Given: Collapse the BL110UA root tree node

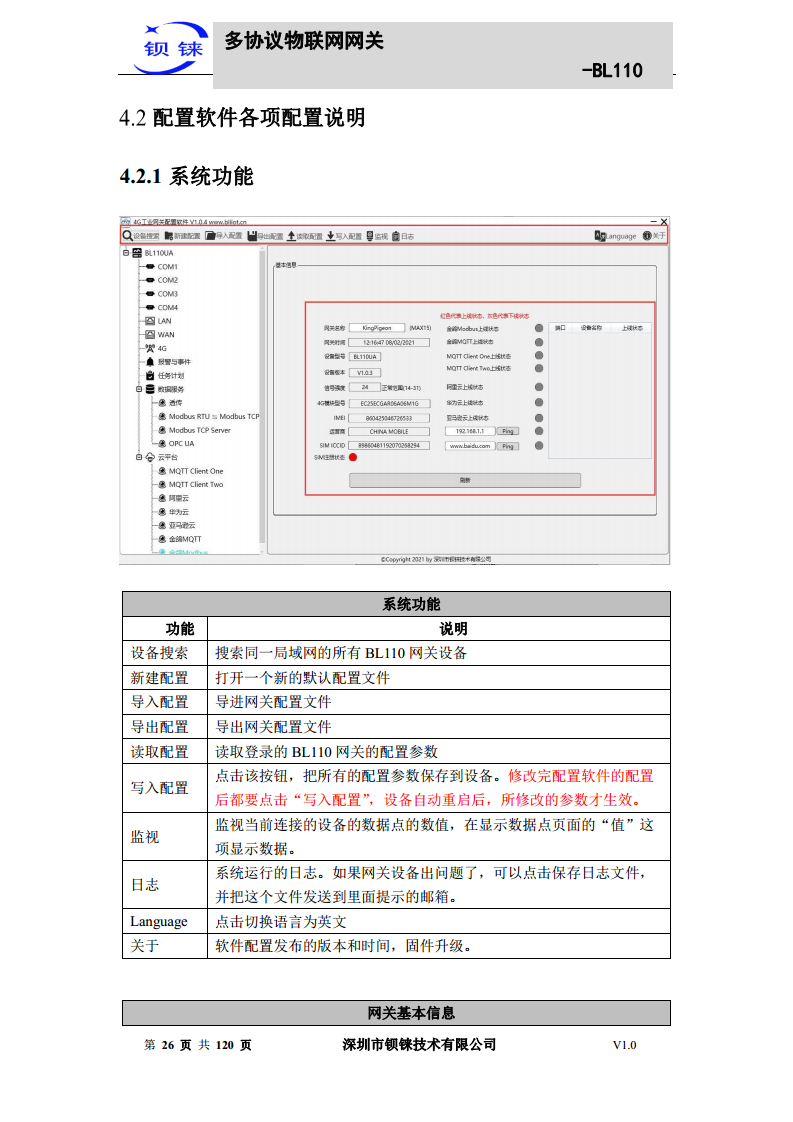Looking at the screenshot, I should (126, 253).
